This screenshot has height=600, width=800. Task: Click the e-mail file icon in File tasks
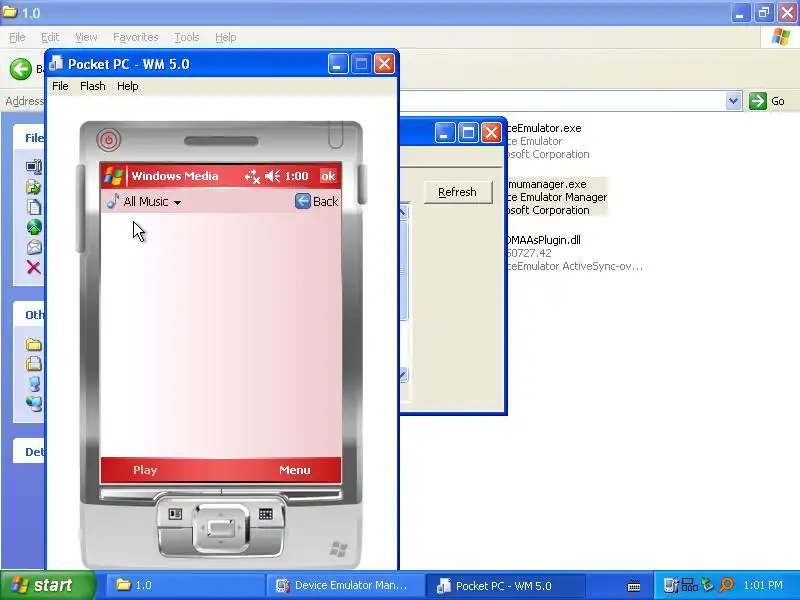(34, 247)
